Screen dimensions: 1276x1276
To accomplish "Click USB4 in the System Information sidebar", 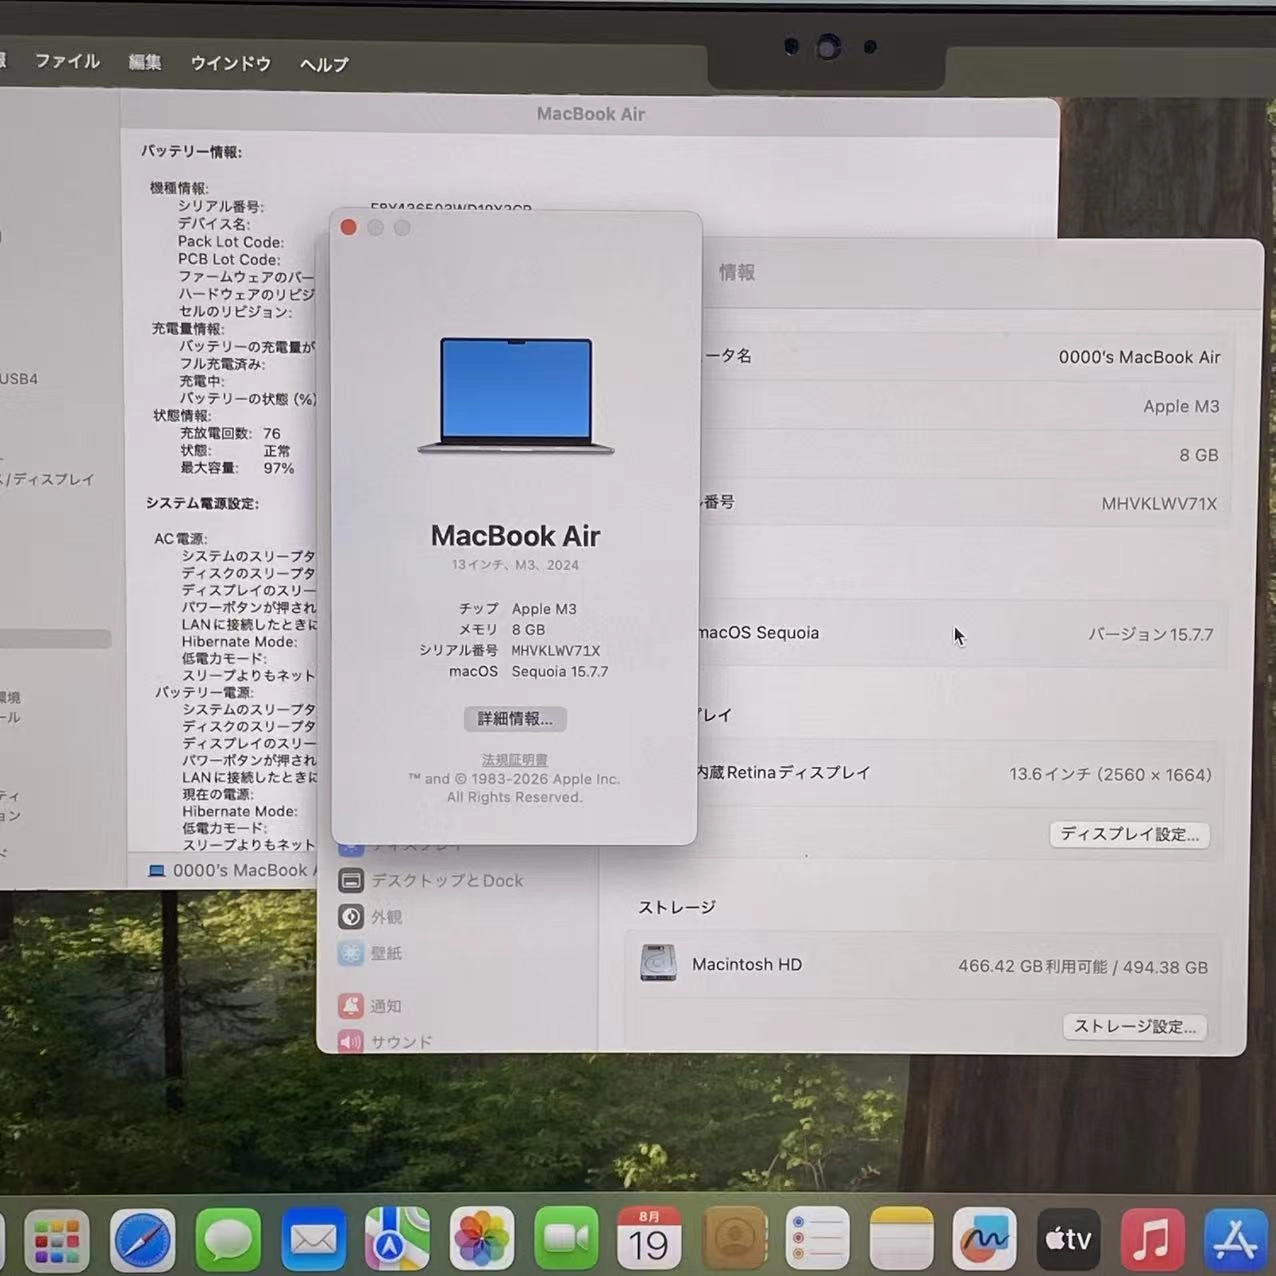I will (x=19, y=379).
